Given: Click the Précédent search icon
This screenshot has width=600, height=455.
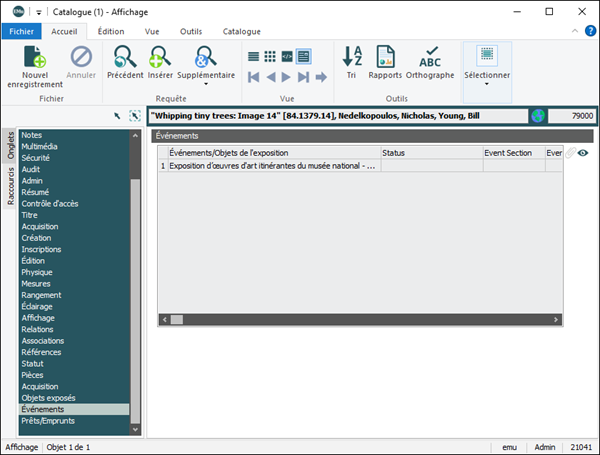Looking at the screenshot, I should point(125,57).
